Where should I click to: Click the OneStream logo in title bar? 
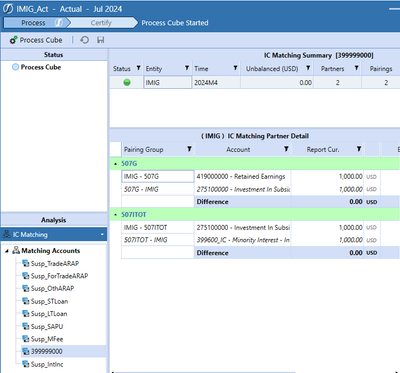(x=8, y=9)
